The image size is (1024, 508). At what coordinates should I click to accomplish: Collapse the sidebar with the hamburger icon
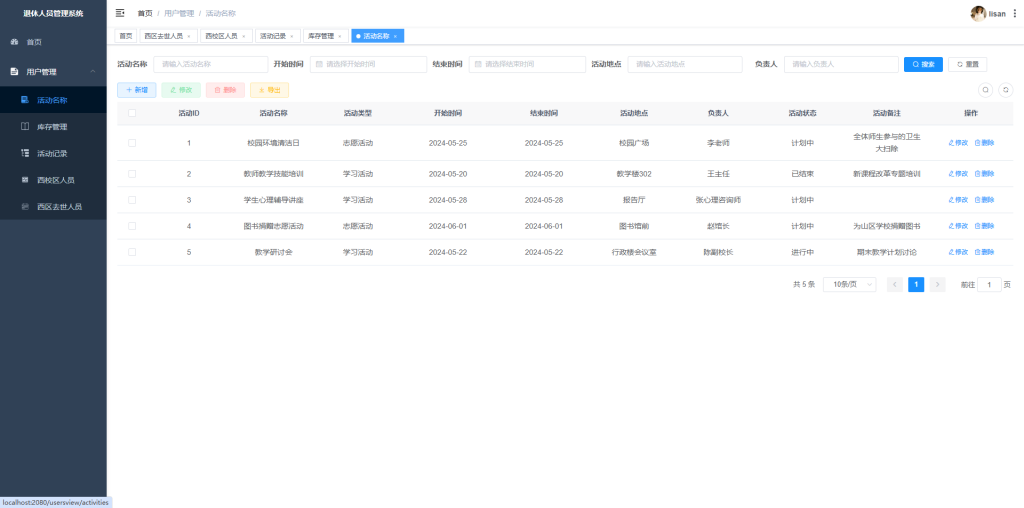[x=120, y=13]
